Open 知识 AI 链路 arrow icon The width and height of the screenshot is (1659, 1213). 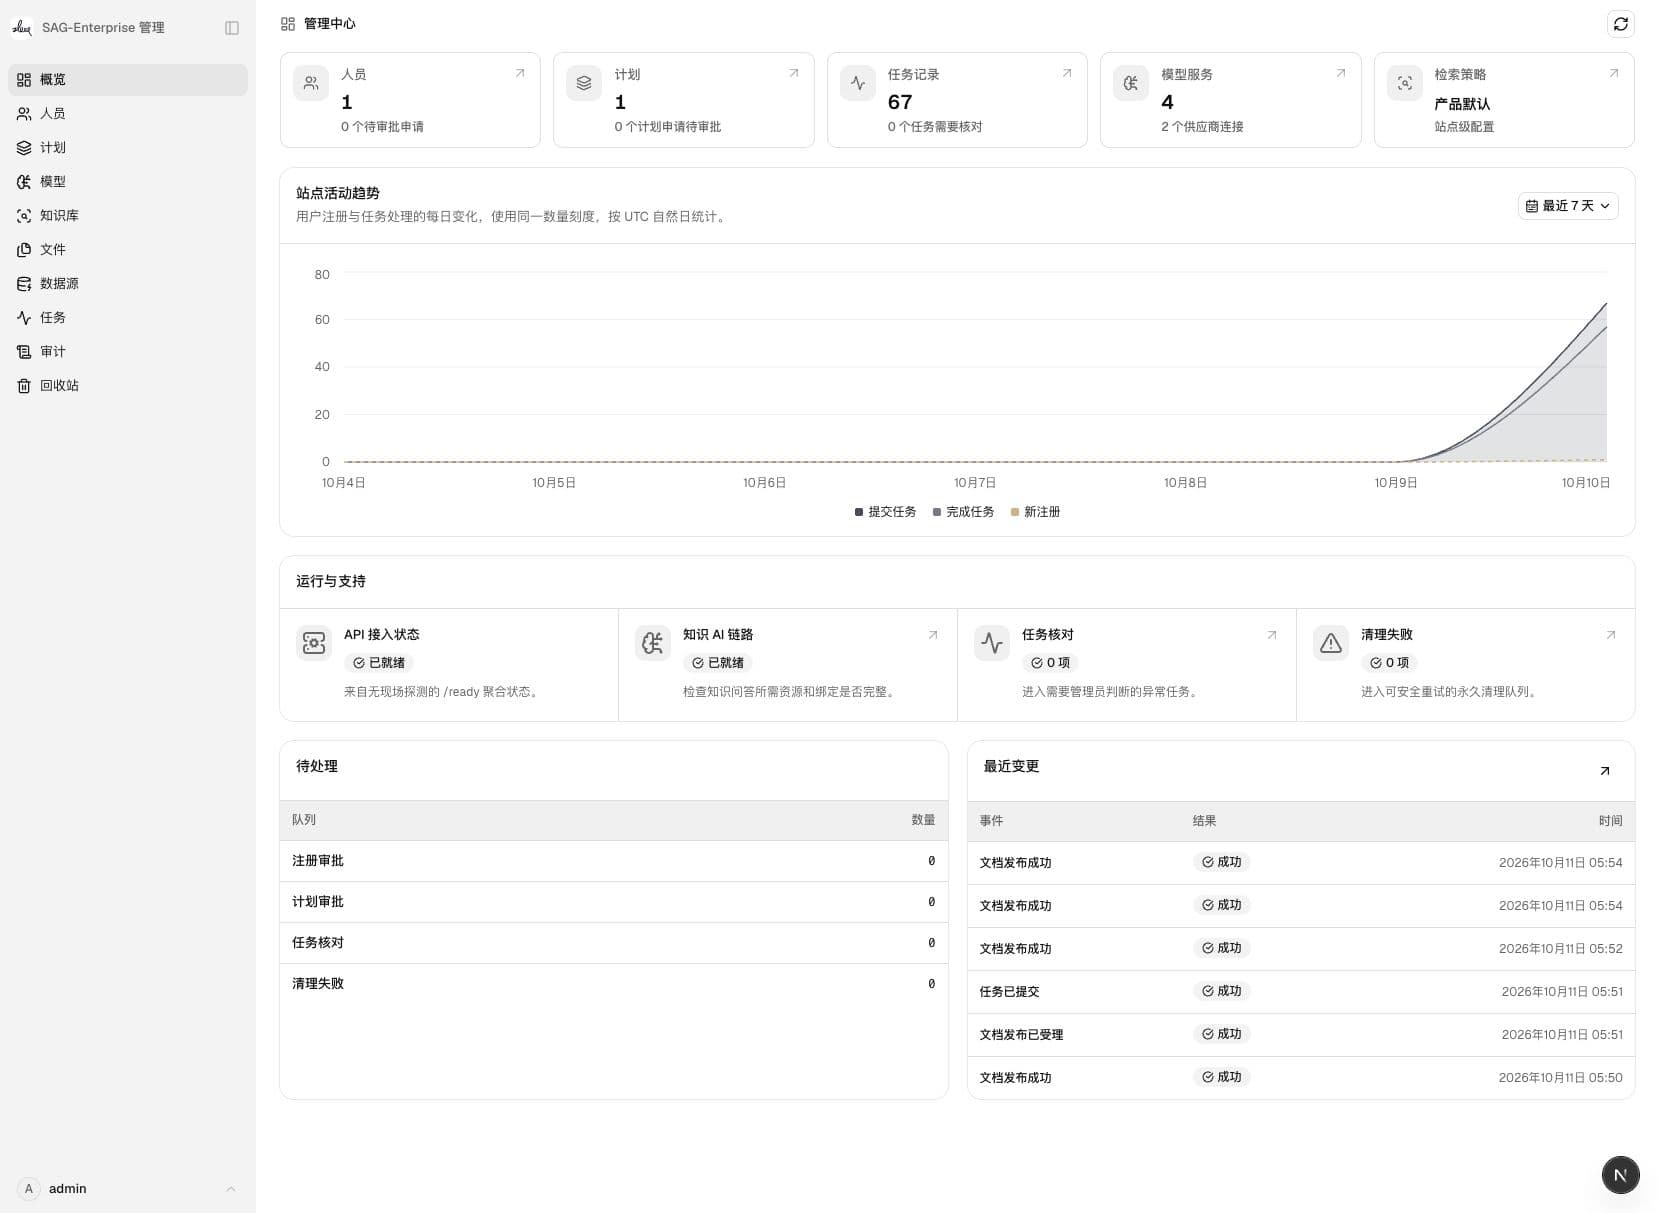[933, 635]
